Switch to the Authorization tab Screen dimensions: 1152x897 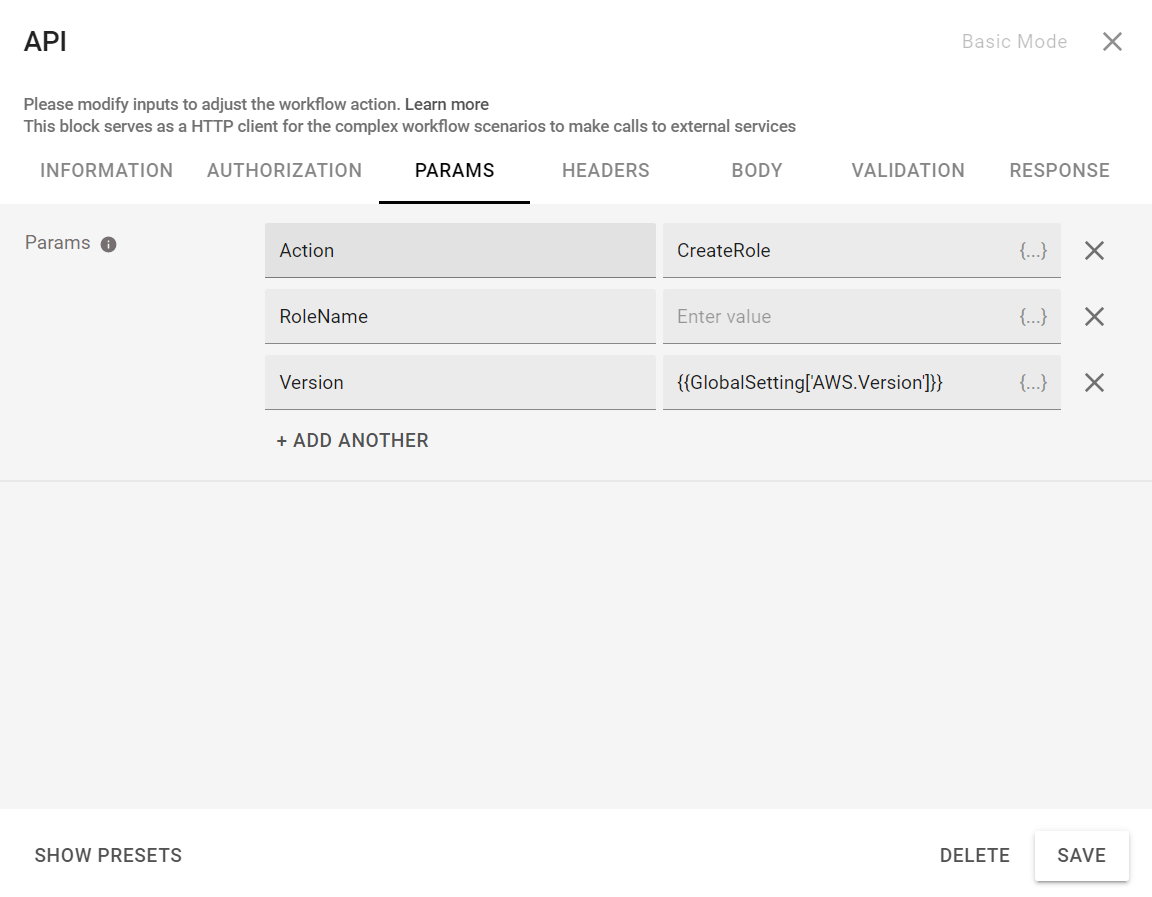[284, 171]
